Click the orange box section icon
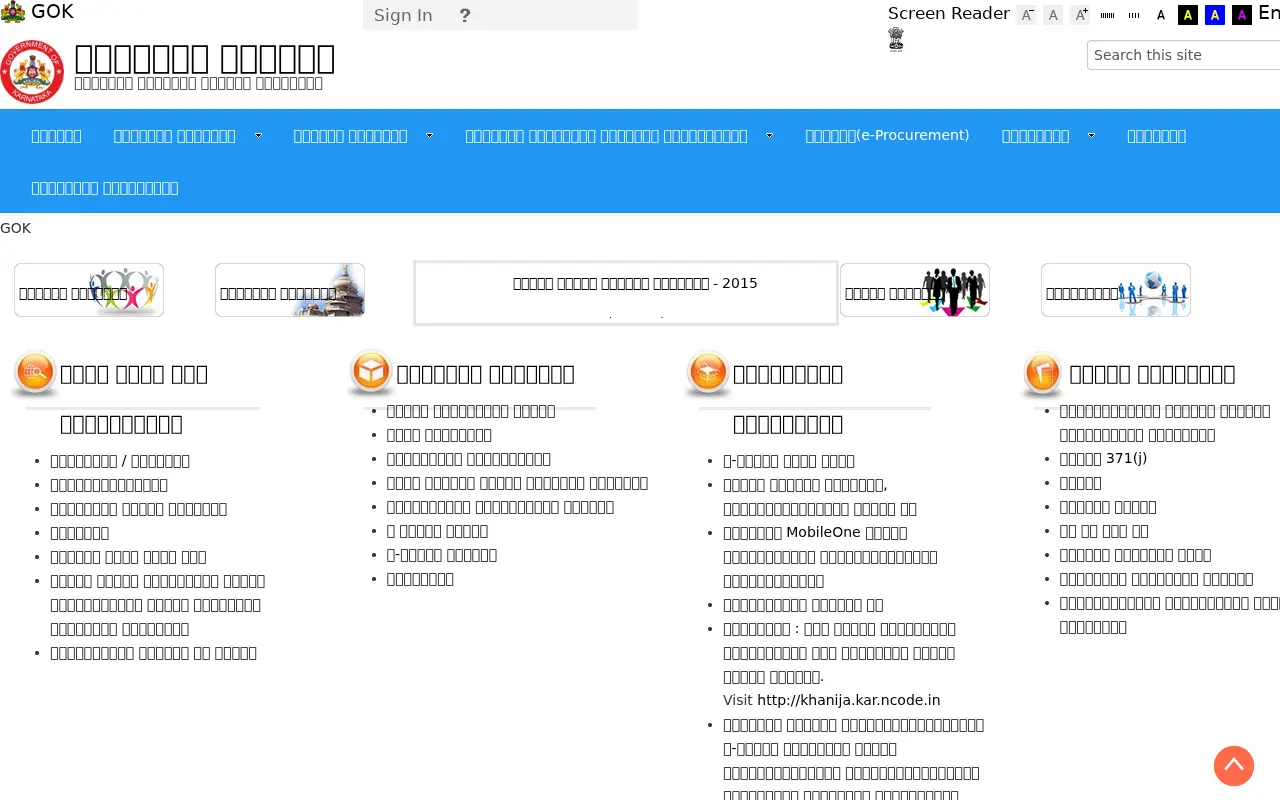This screenshot has width=1280, height=800. (371, 374)
